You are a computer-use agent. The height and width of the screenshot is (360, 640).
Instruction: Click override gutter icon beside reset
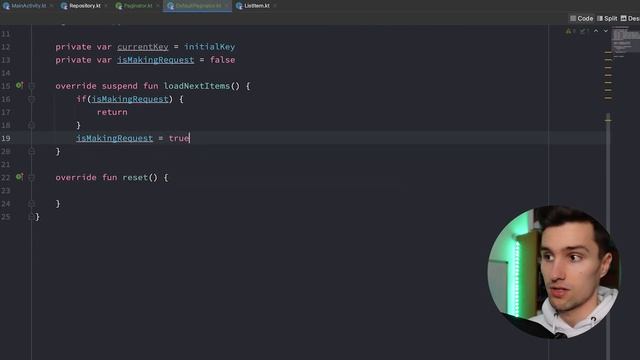(x=19, y=177)
